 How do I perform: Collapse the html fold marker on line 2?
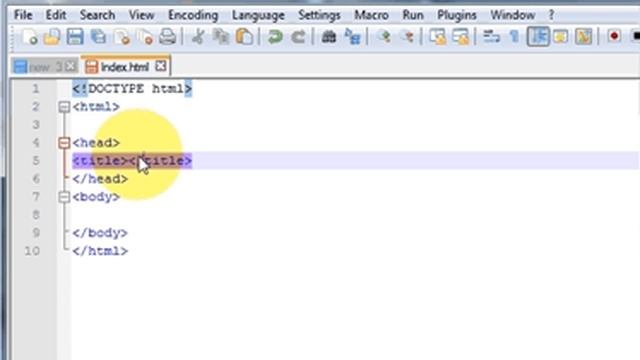[x=64, y=107]
